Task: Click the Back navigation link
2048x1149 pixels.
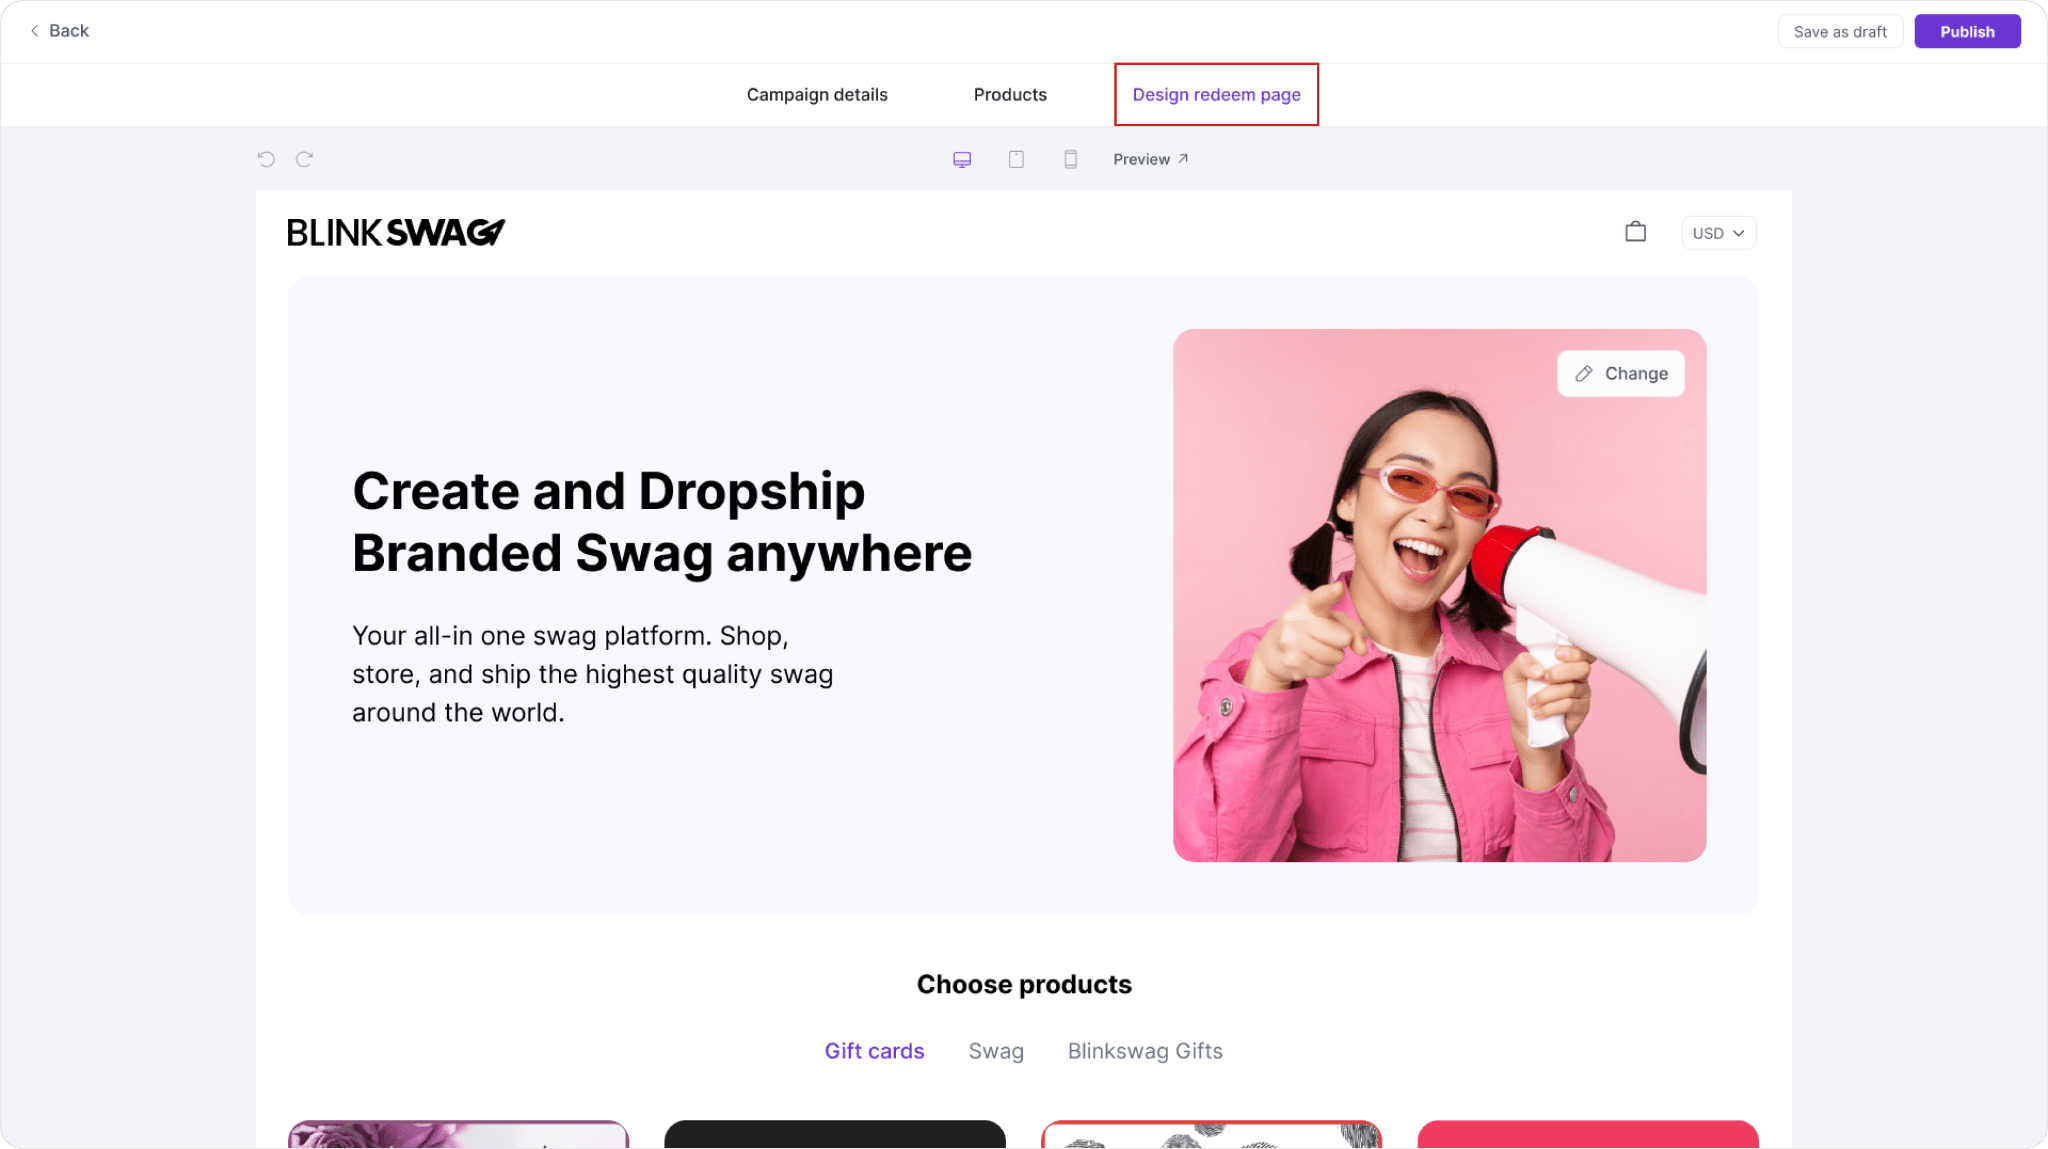Action: 59,31
